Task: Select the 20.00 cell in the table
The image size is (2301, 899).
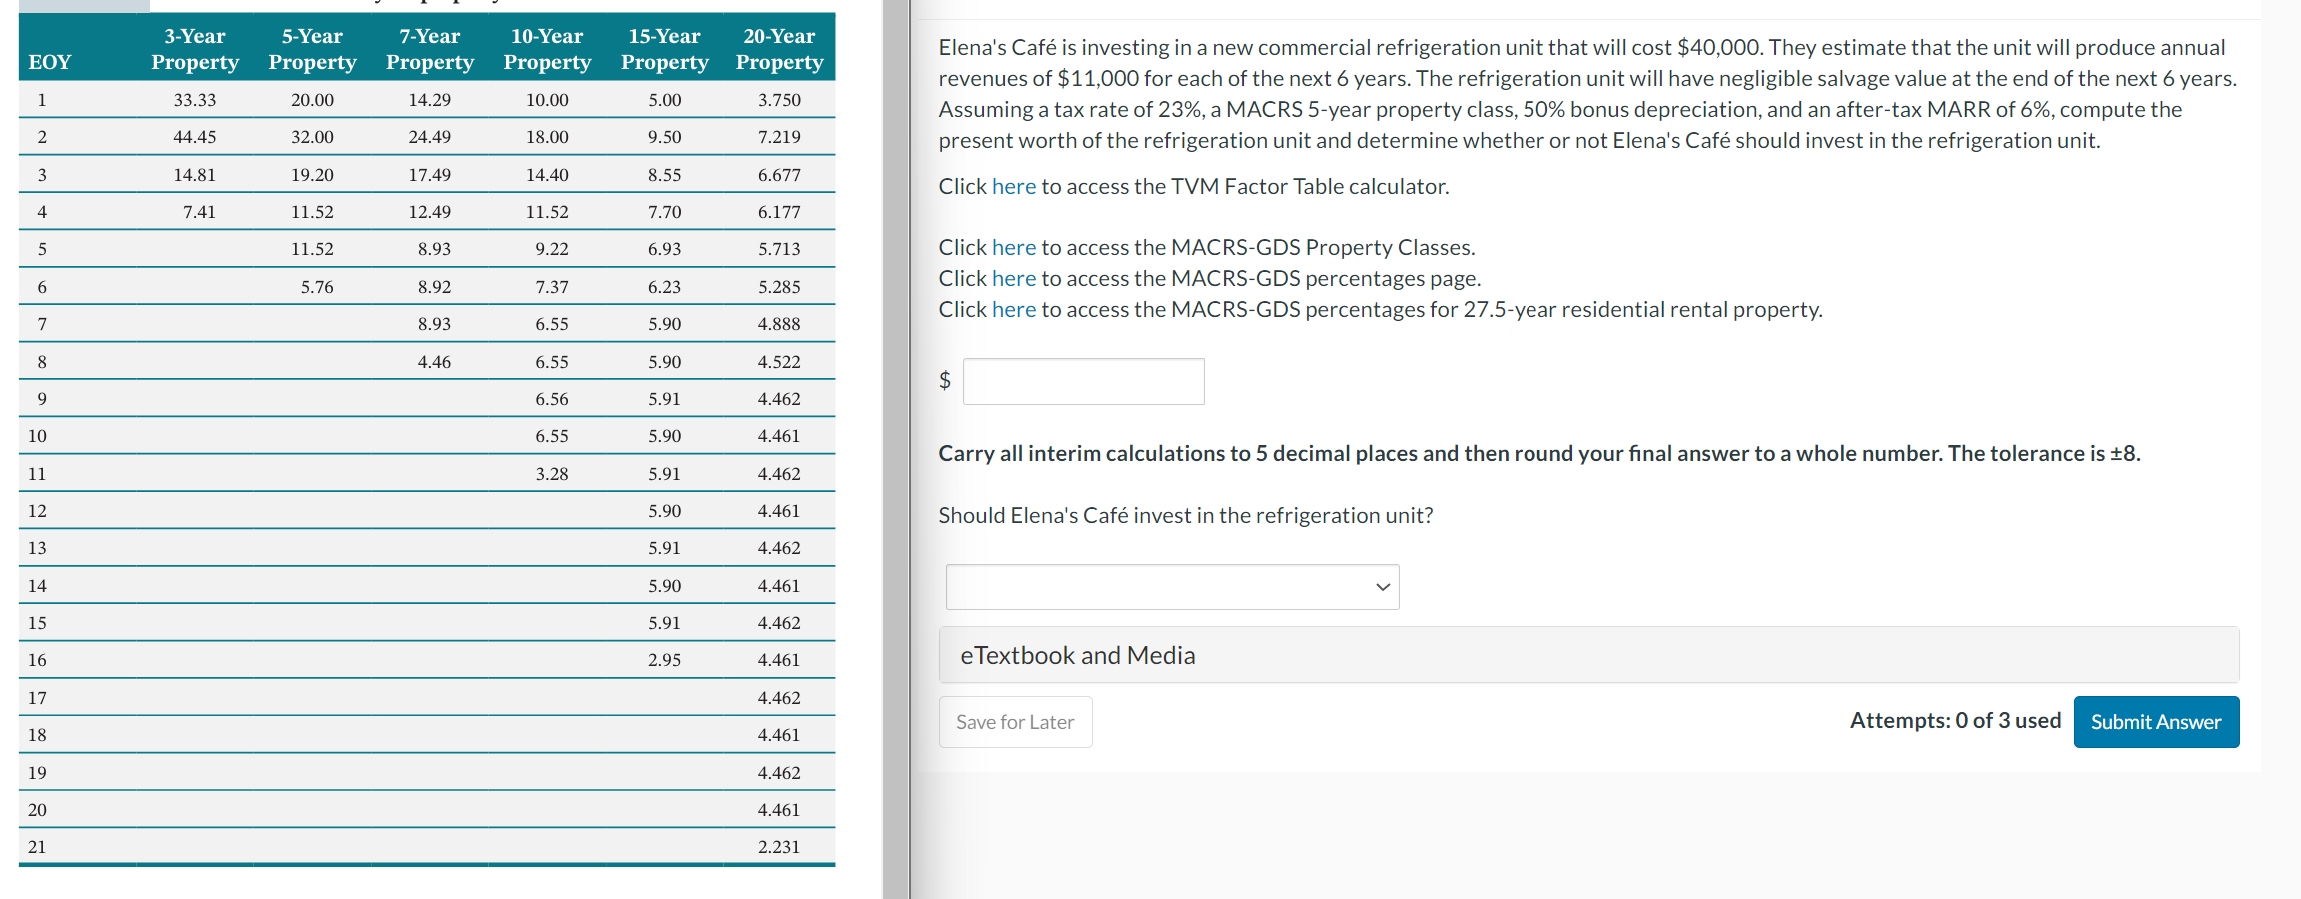Action: pos(312,100)
